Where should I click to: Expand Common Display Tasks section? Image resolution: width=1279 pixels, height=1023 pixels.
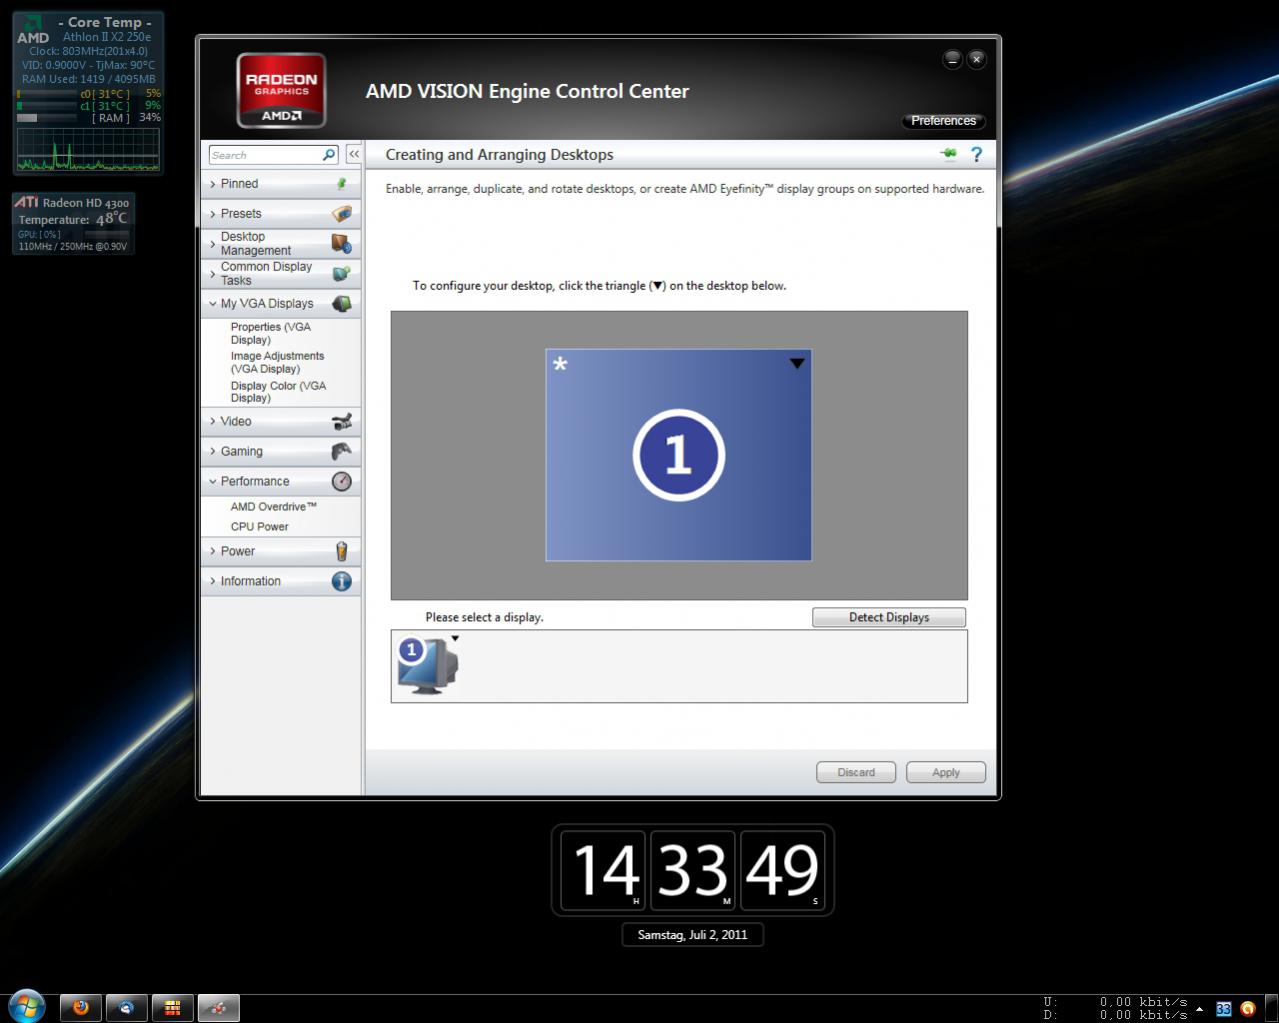click(x=213, y=273)
